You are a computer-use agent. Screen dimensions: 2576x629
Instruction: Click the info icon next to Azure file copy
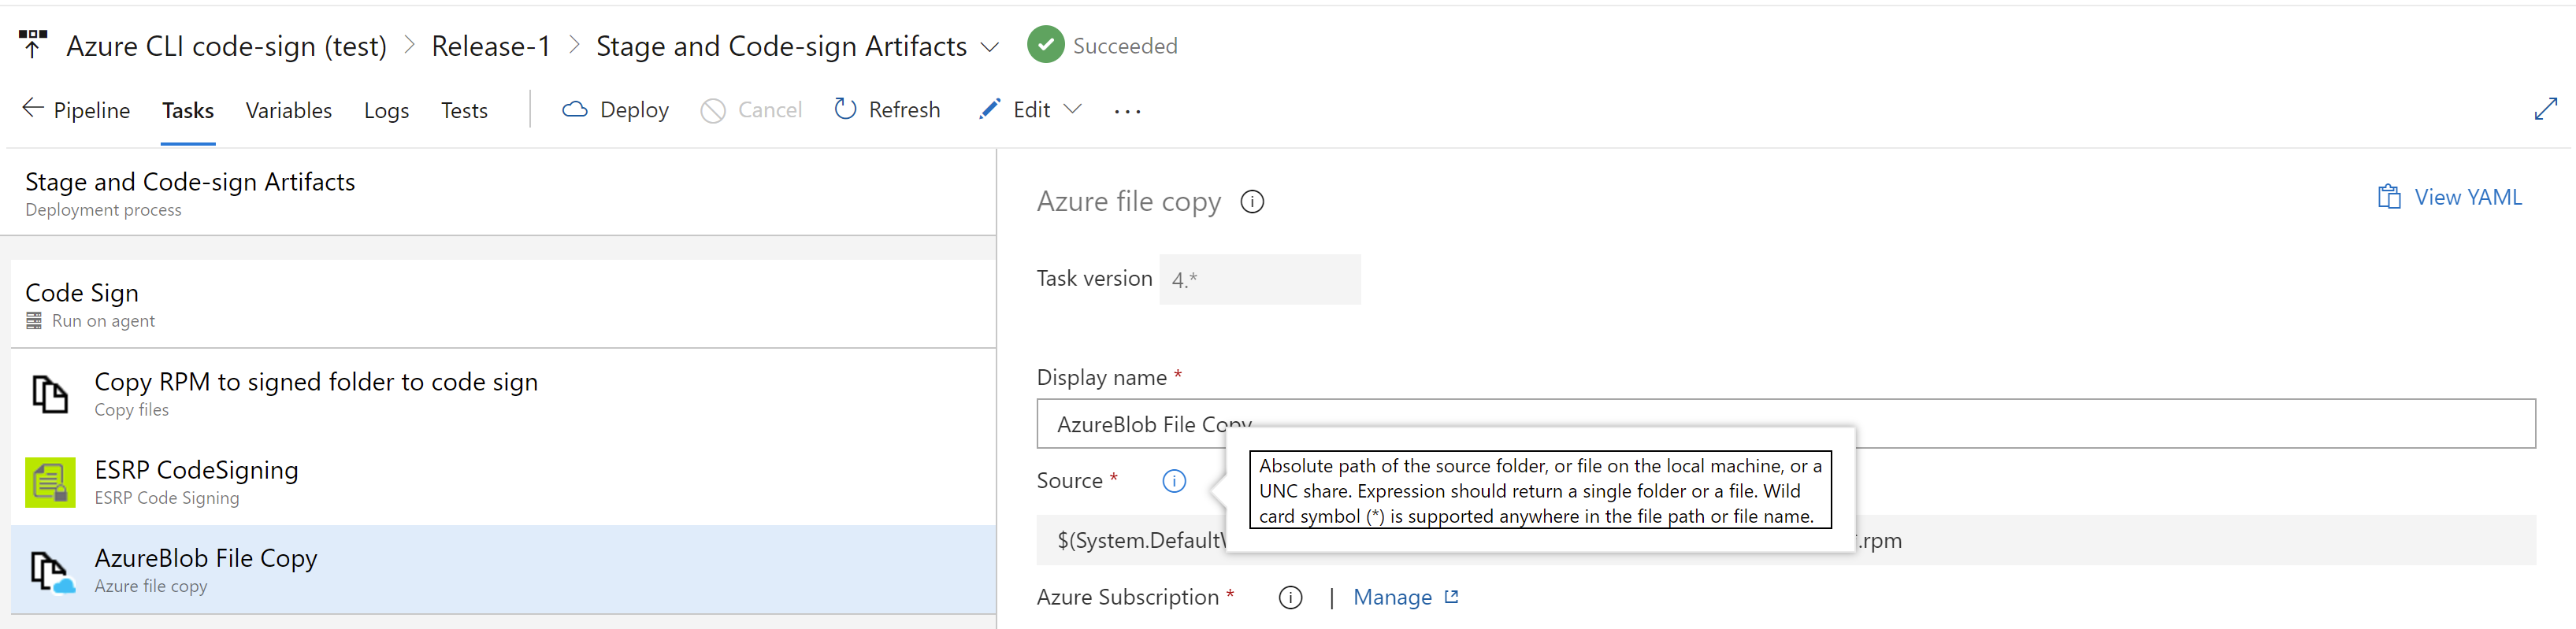tap(1252, 202)
